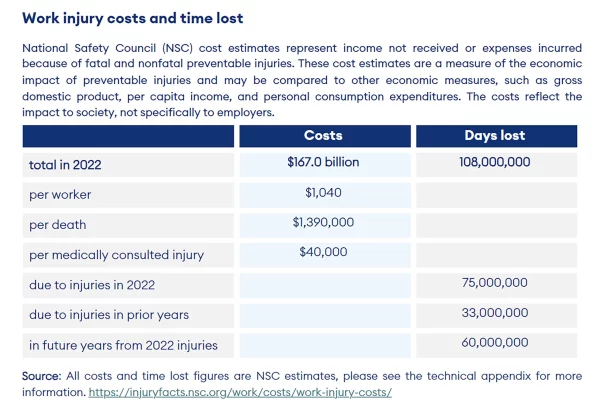The height and width of the screenshot is (409, 600).
Task: Click the "total in 2022" row label
Action: 66,164
